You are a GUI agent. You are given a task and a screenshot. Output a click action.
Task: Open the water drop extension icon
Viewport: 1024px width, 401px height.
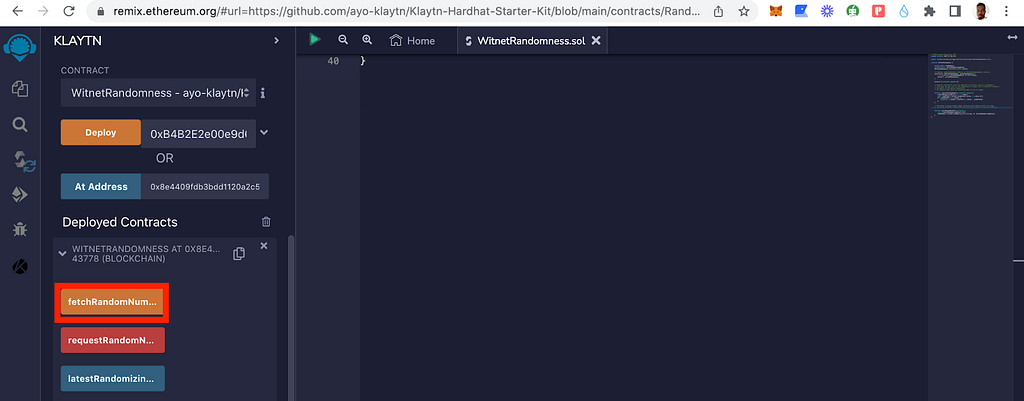[x=904, y=11]
